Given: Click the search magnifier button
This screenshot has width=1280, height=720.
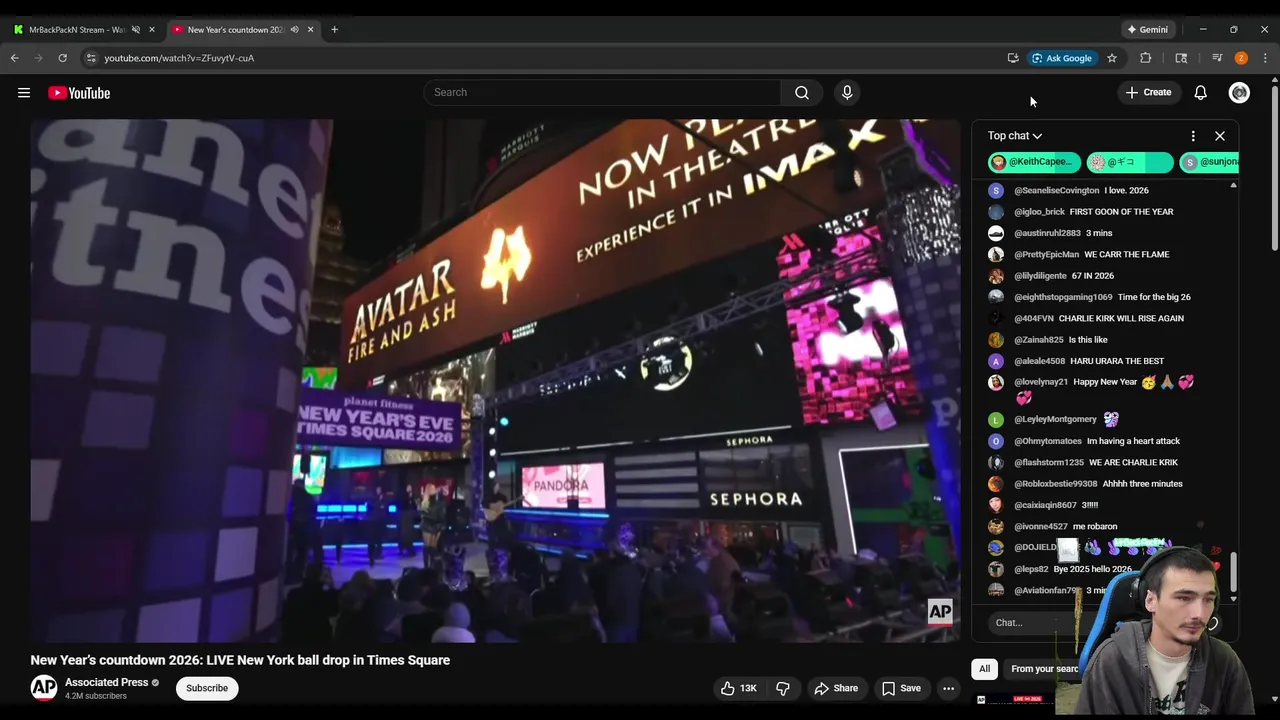Looking at the screenshot, I should (x=802, y=93).
